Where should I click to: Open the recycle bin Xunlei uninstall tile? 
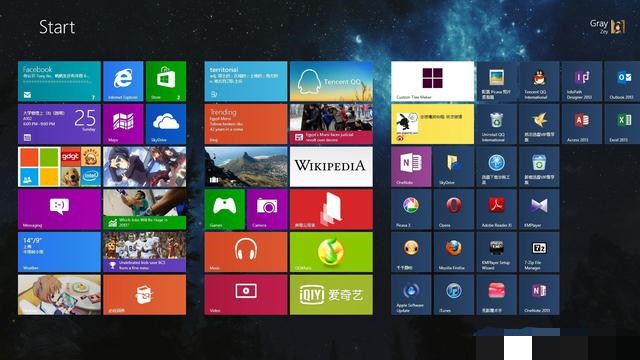(539, 167)
